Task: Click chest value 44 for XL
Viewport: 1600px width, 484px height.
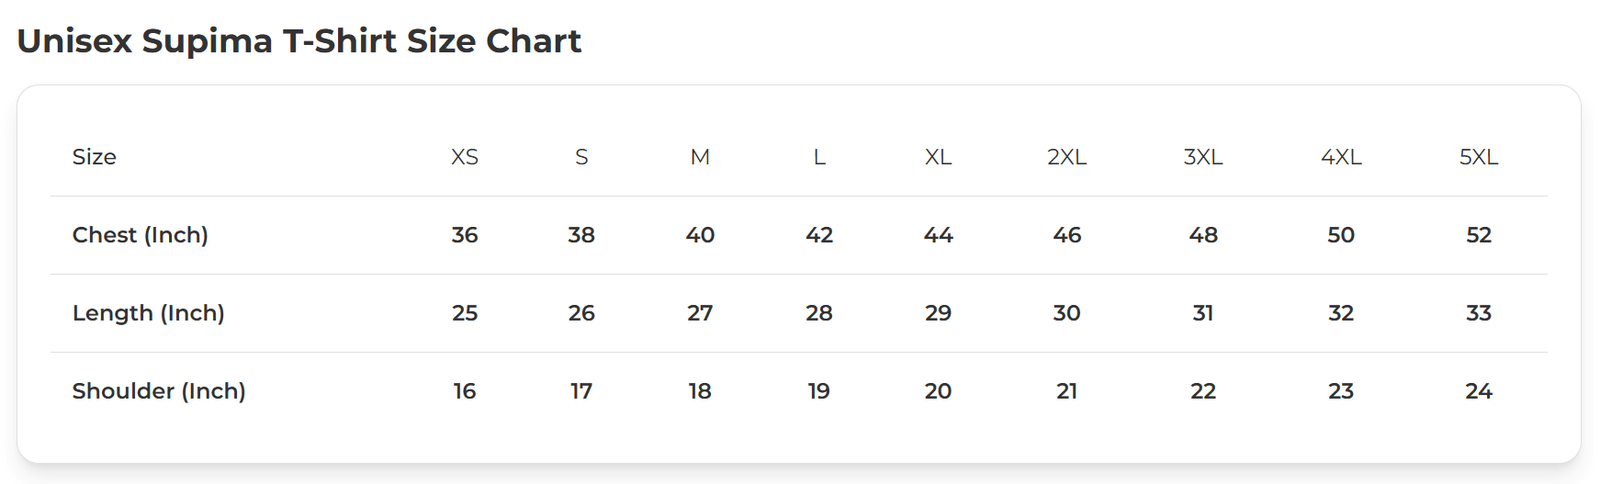Action: pos(938,235)
